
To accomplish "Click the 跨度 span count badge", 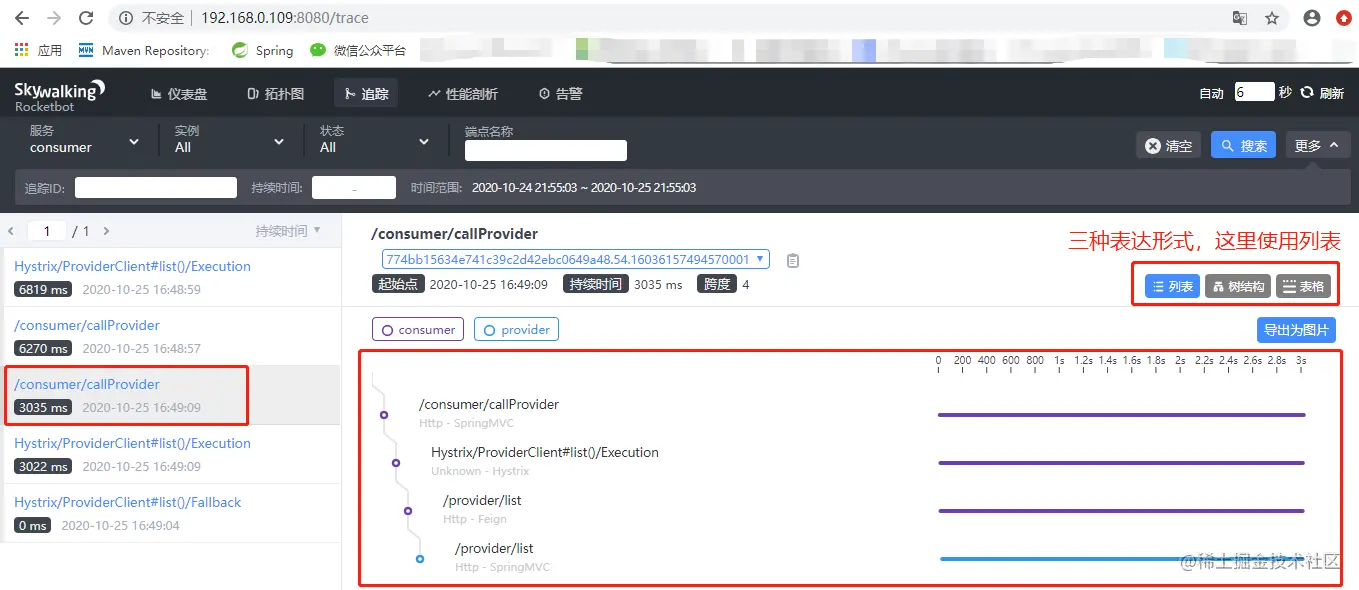I will (716, 284).
